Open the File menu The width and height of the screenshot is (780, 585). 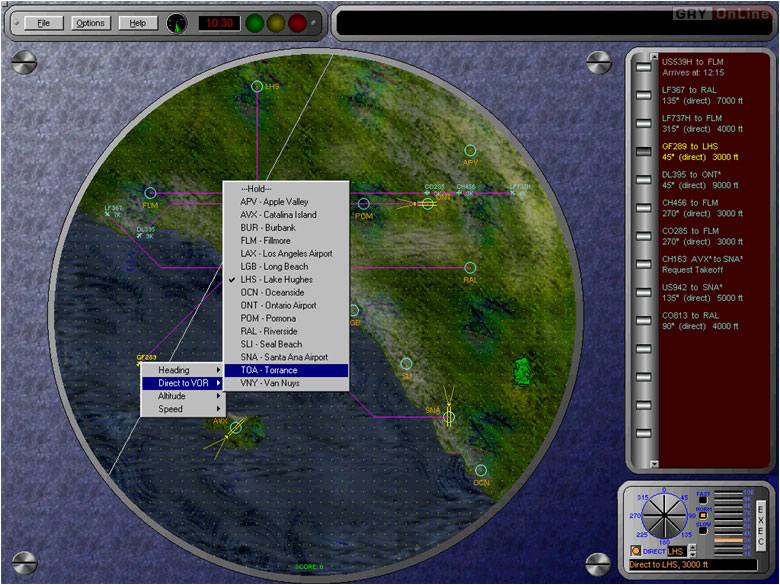[44, 23]
